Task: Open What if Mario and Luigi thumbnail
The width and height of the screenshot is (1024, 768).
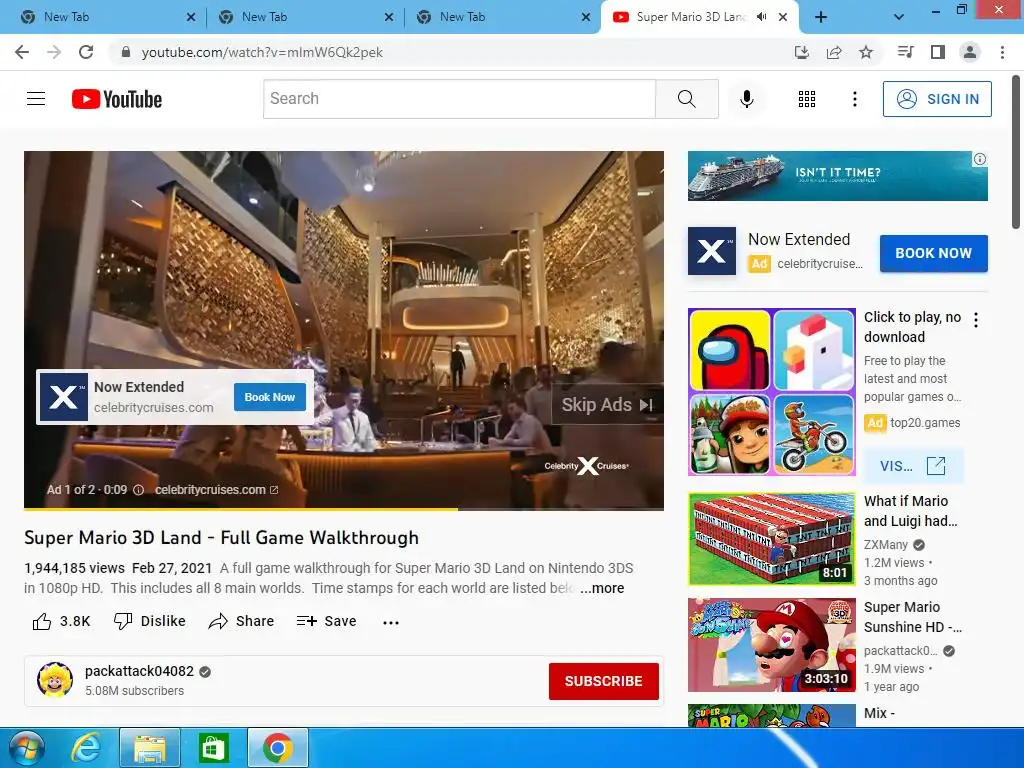Action: (771, 539)
